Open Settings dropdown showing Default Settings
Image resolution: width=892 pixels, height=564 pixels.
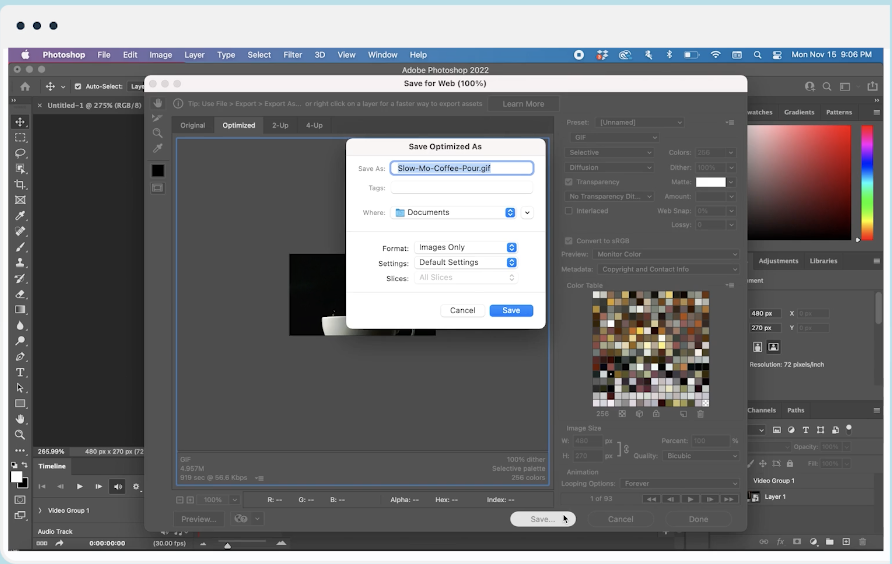466,262
